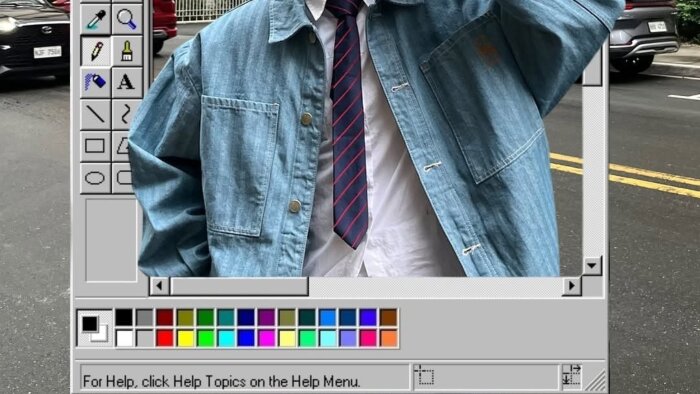The image size is (700, 394).
Task: Click the selection size indicator in status bar
Action: click(x=571, y=375)
